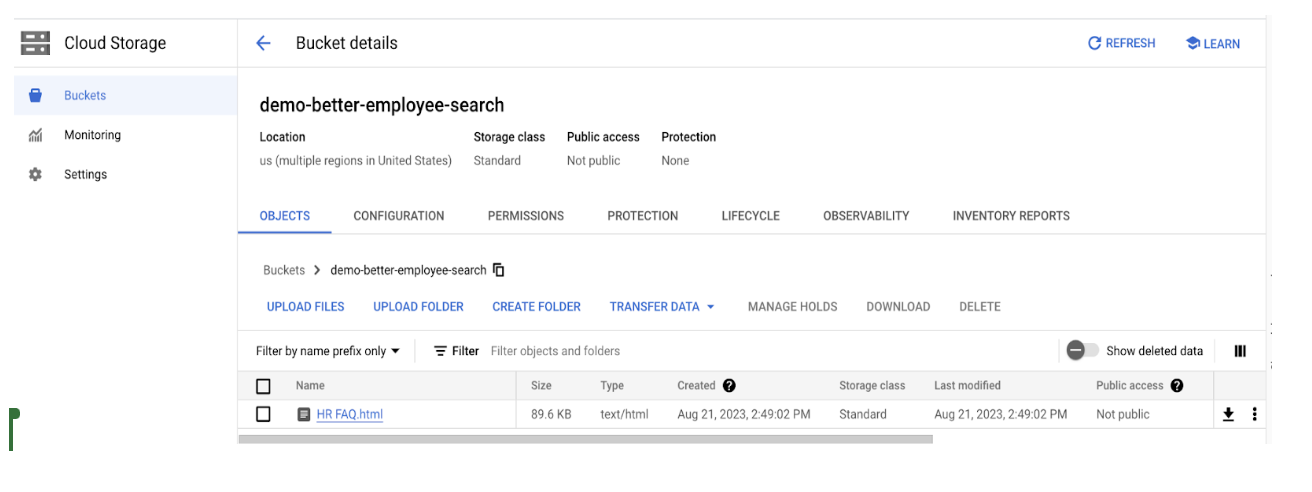Click the horizontal scrollbar under the table
This screenshot has height=492, width=1312.
pyautogui.click(x=585, y=439)
